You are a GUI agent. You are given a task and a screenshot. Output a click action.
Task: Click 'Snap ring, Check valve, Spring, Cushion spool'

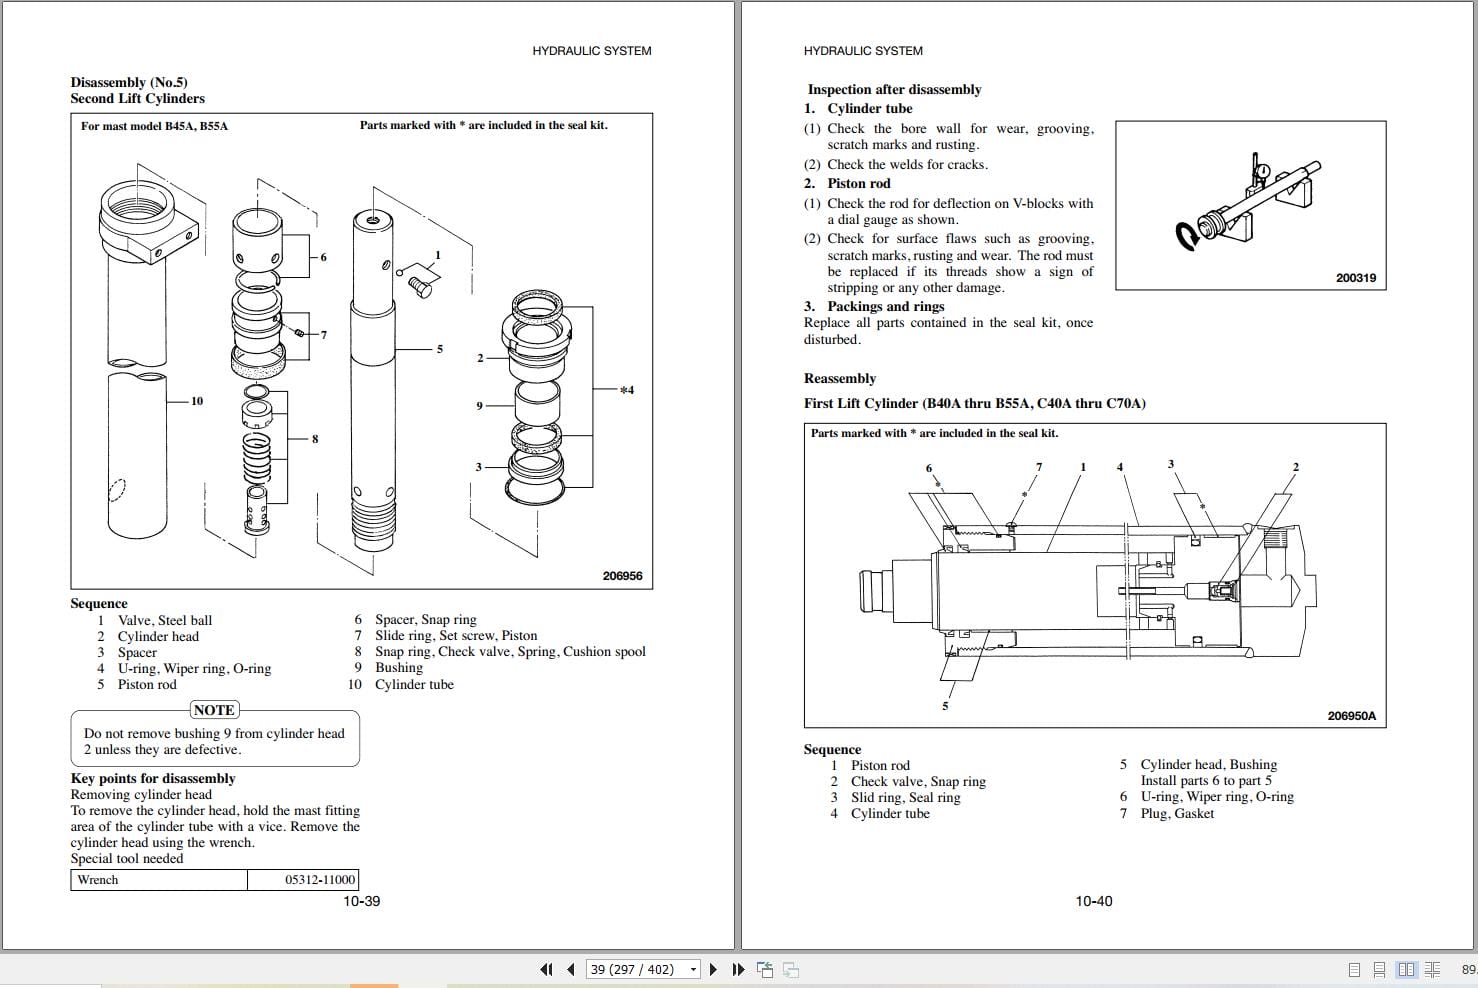coord(510,651)
